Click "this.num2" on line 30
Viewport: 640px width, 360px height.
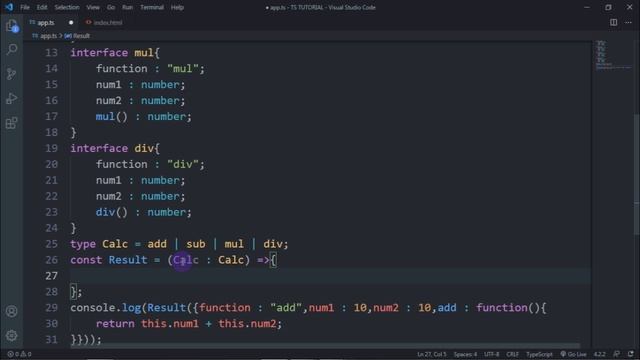pos(247,324)
